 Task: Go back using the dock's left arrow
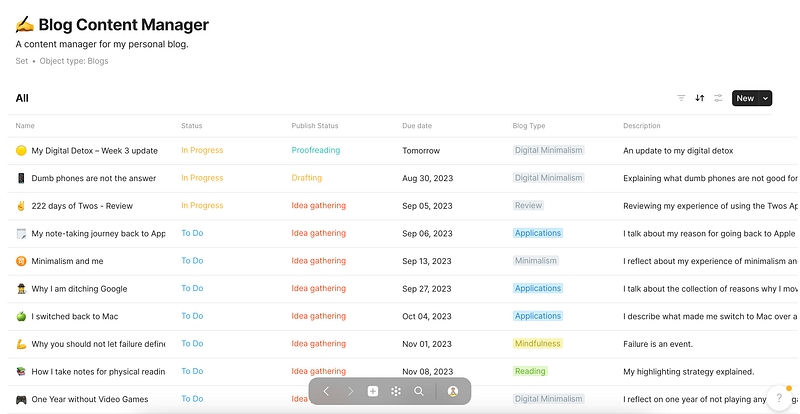[326, 391]
